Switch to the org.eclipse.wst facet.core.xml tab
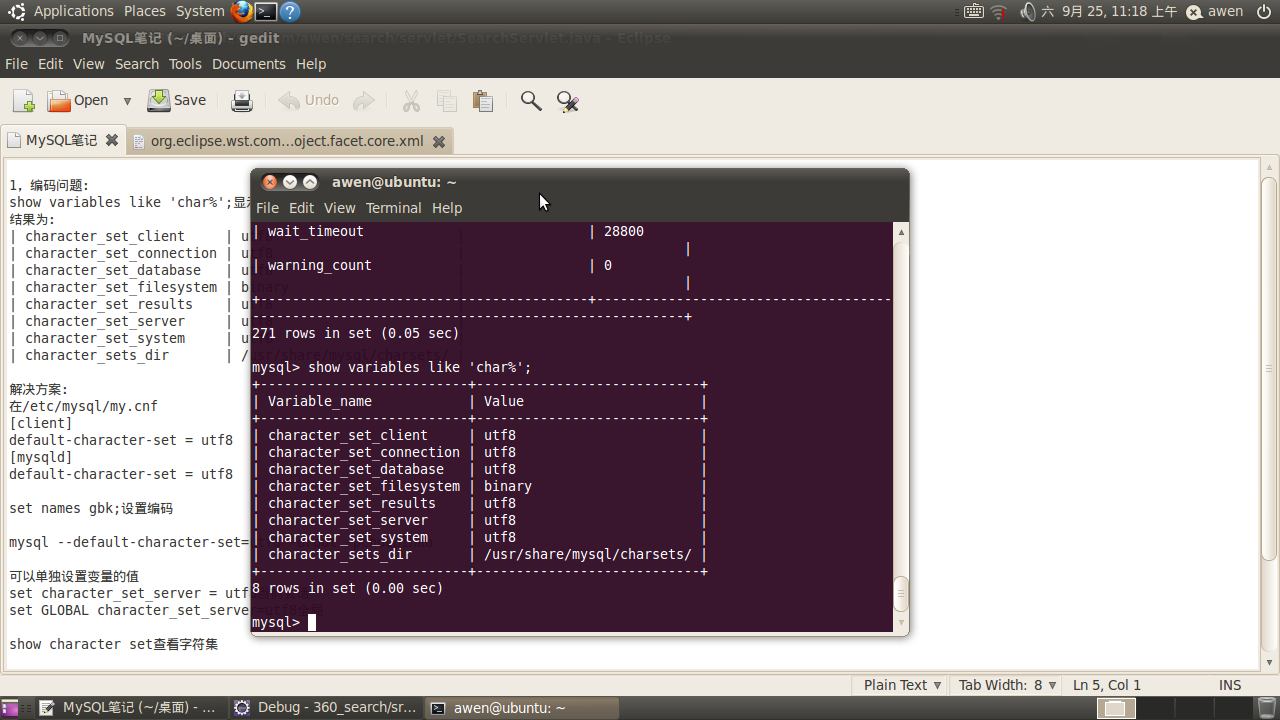The width and height of the screenshot is (1280, 720). click(x=287, y=142)
